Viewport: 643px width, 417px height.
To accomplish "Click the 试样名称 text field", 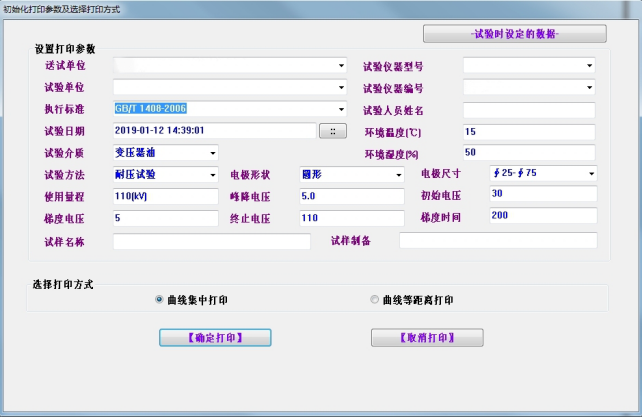I will point(212,242).
